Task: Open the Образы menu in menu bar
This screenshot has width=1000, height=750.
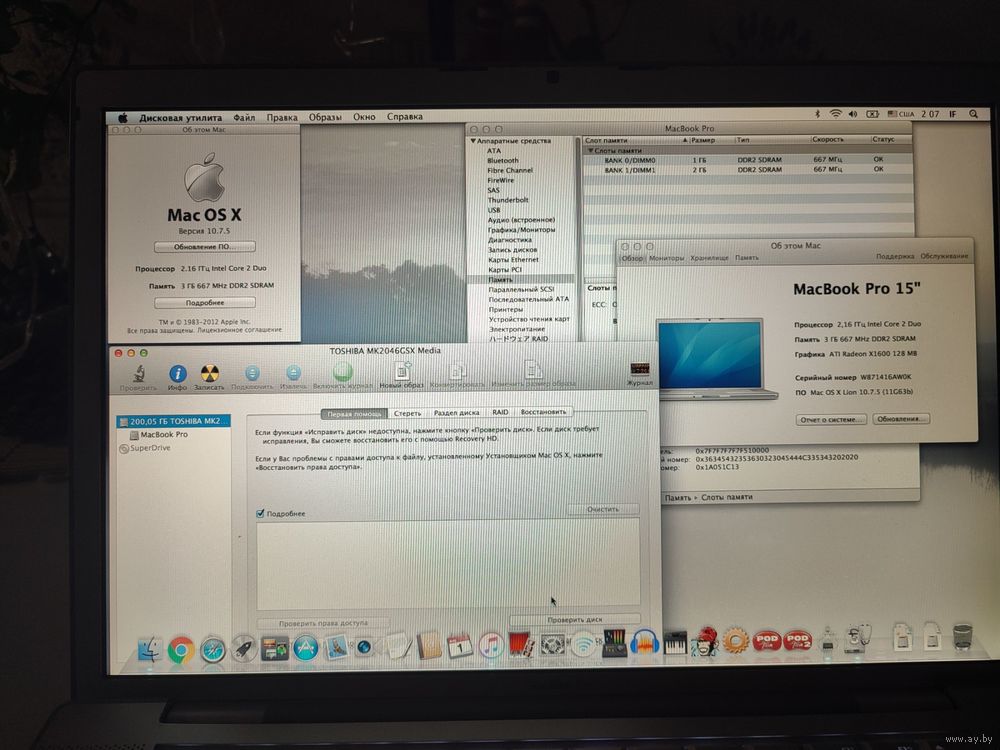Action: (x=325, y=117)
